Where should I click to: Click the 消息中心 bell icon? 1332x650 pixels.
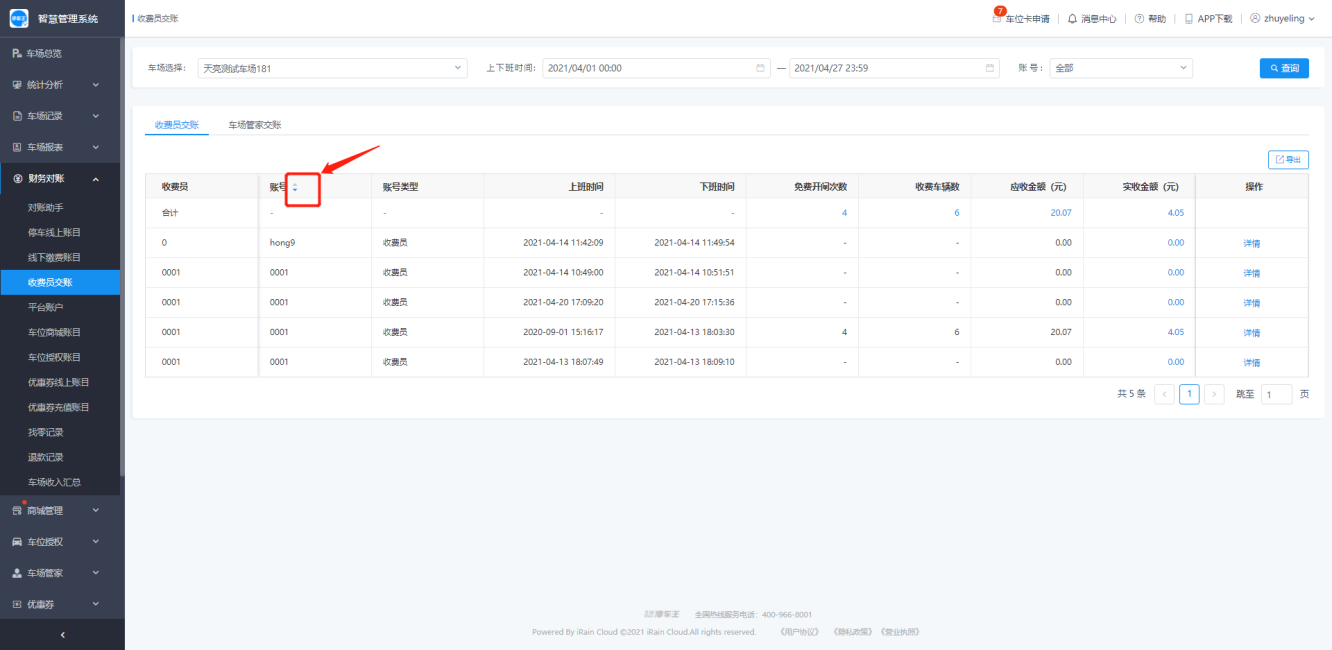coord(1073,18)
